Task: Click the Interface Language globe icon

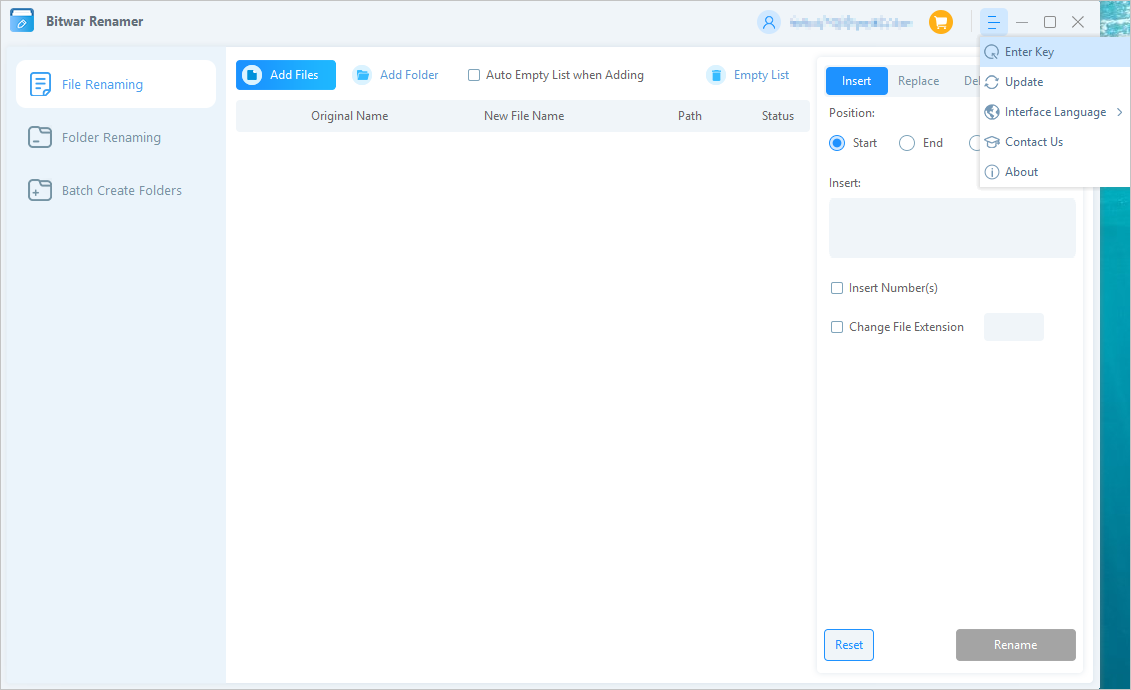Action: point(992,112)
